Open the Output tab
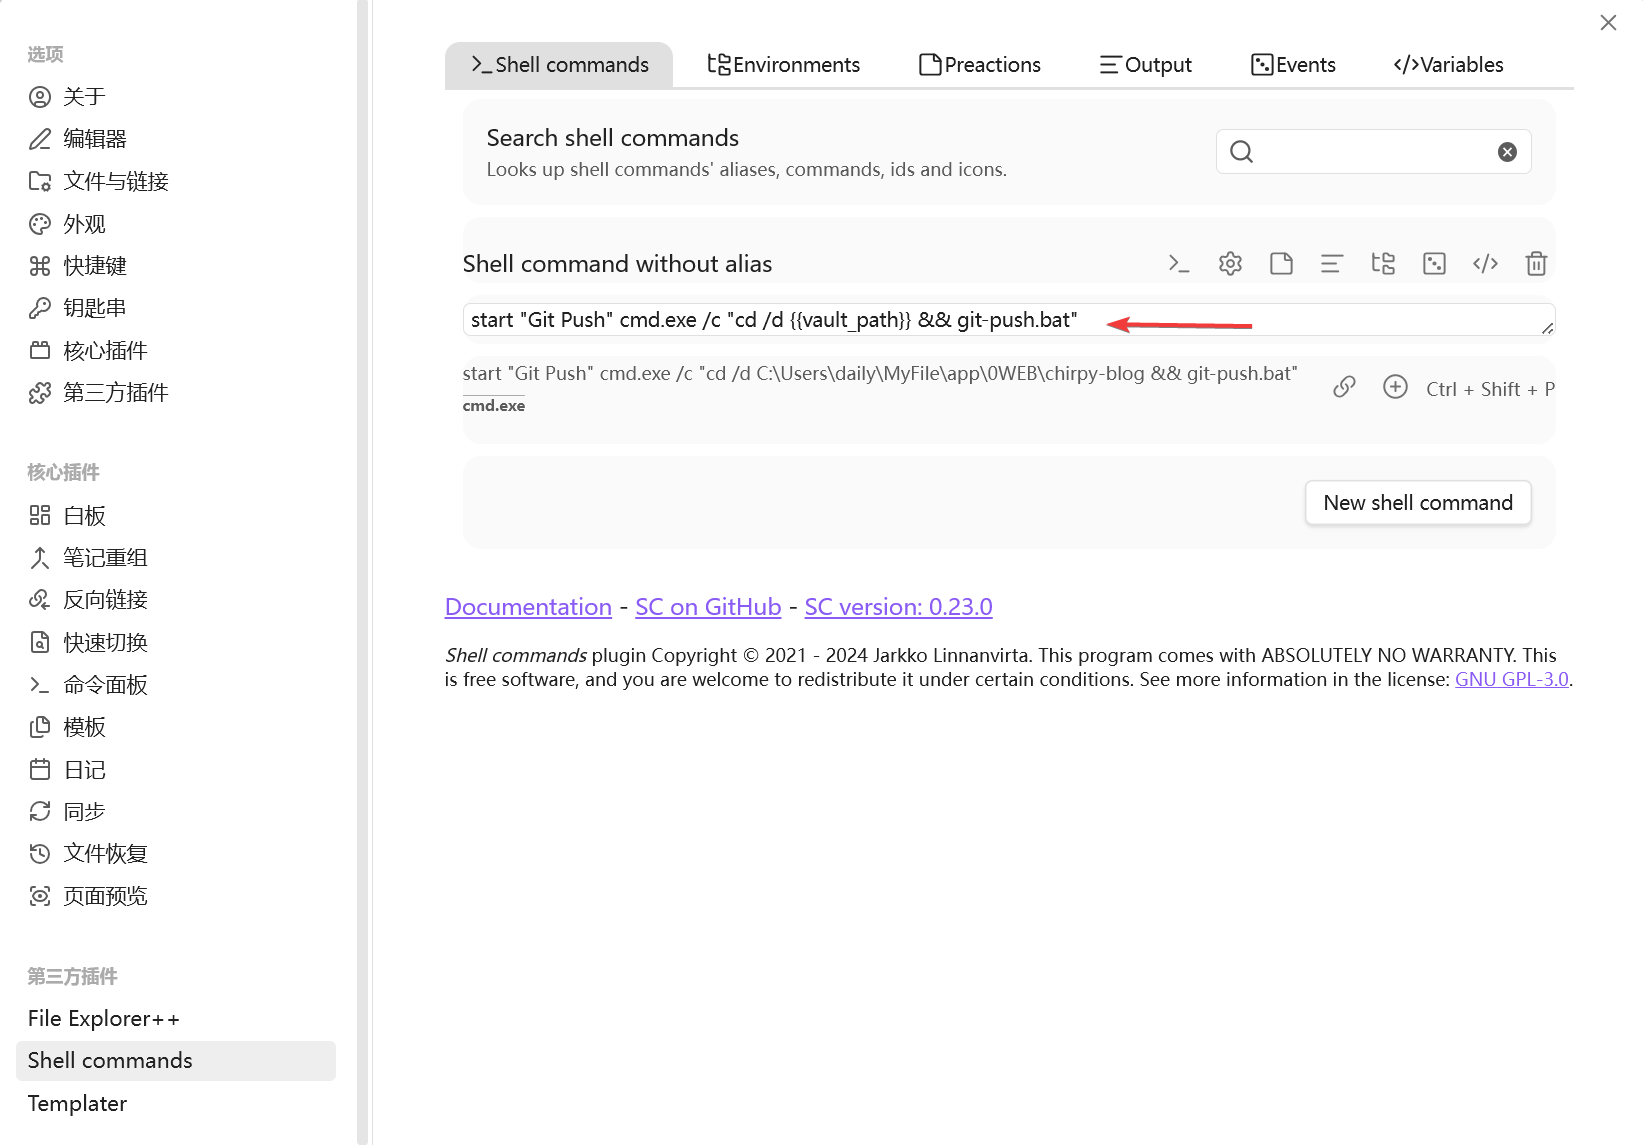Viewport: 1643px width, 1145px height. coord(1145,65)
